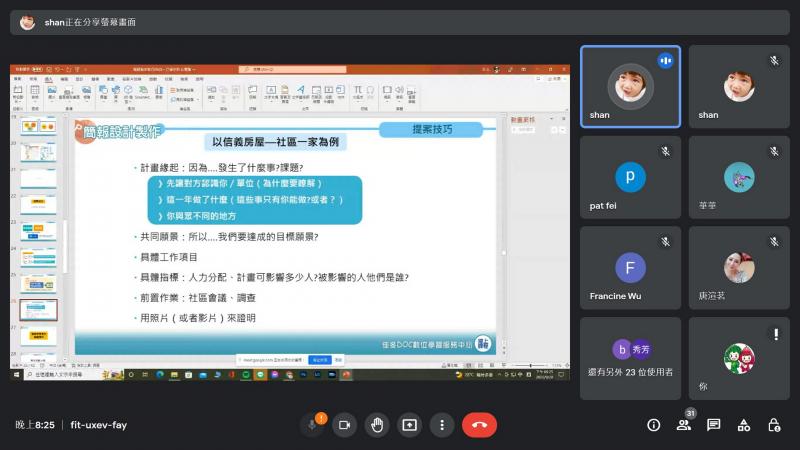Screen dimensions: 800x450
Task: Click the bullet text 具體工作項目
Action: tap(169, 257)
